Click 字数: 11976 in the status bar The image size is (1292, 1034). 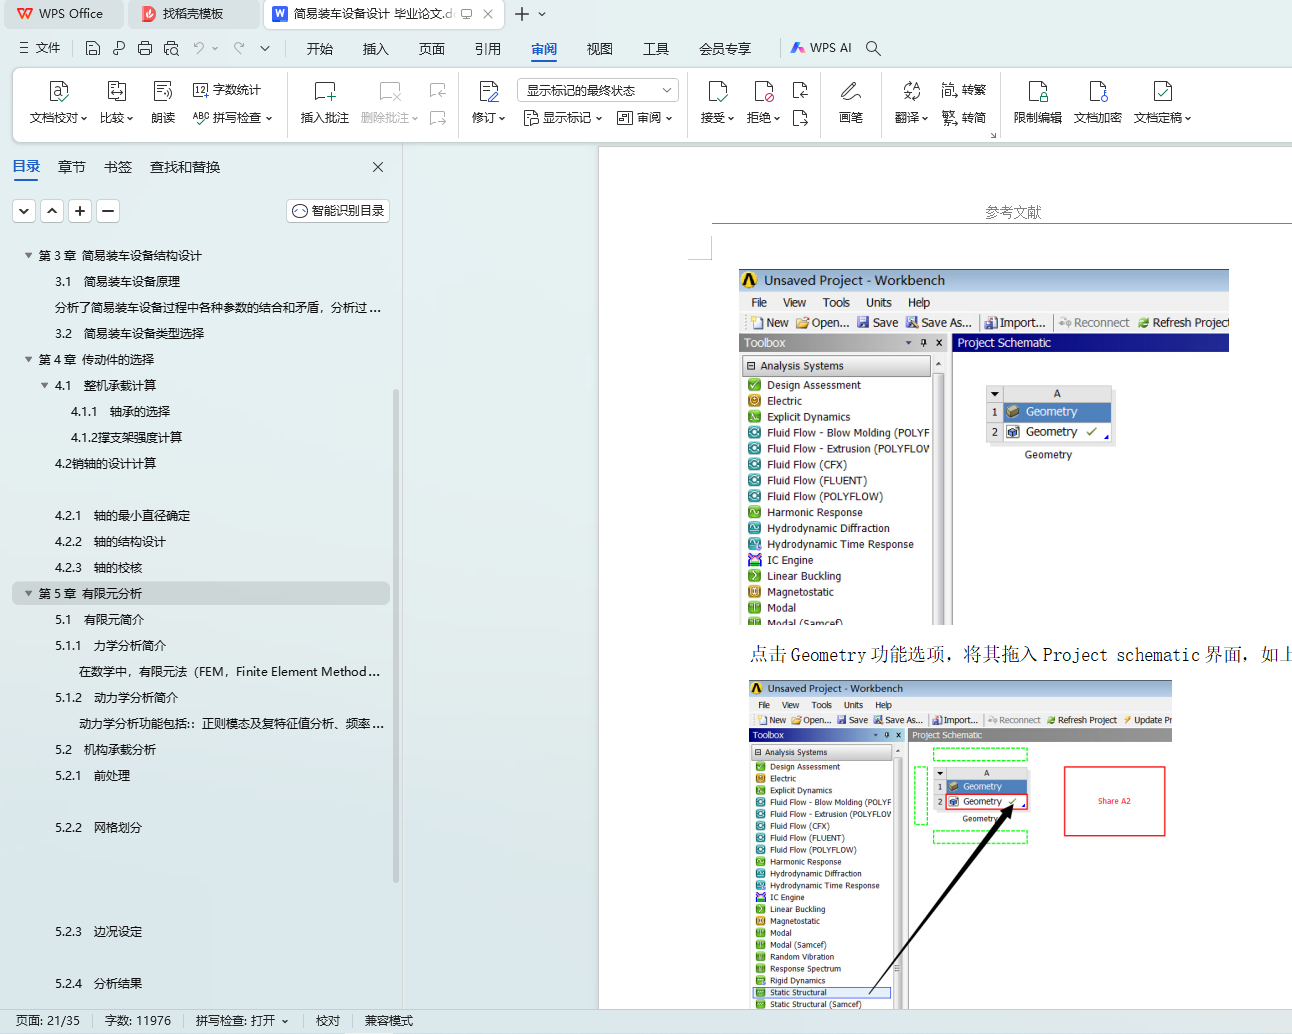[x=138, y=1021]
